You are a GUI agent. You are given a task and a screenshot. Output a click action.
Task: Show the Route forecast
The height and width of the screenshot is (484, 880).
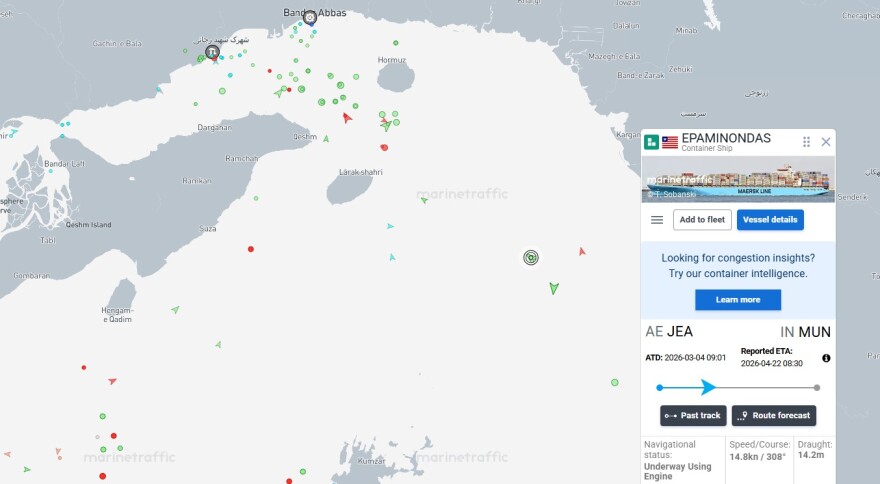click(x=774, y=415)
